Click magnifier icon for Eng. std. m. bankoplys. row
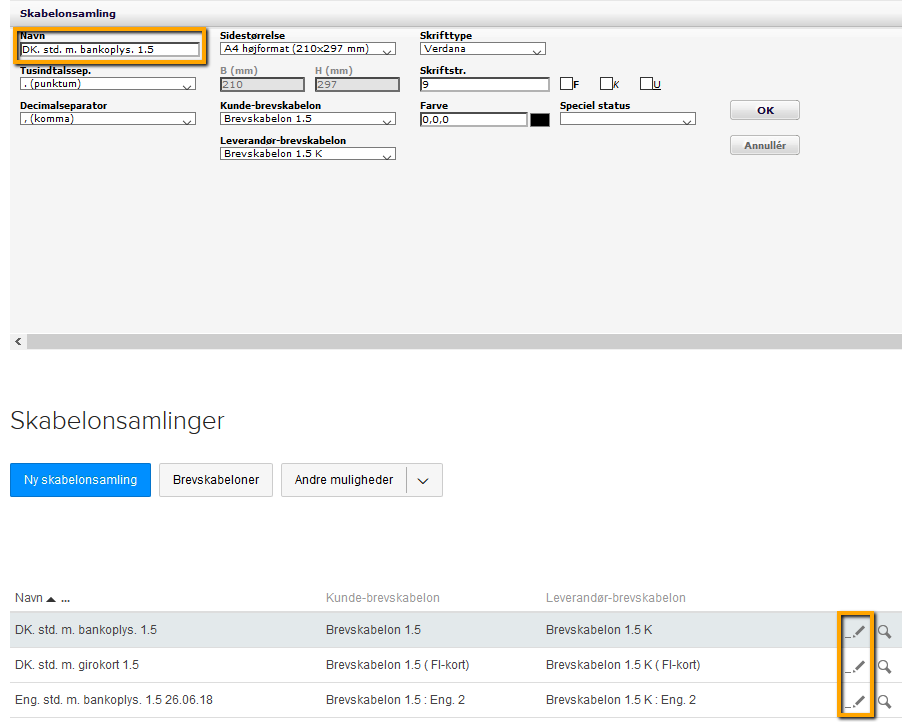The height and width of the screenshot is (722, 902). click(884, 701)
